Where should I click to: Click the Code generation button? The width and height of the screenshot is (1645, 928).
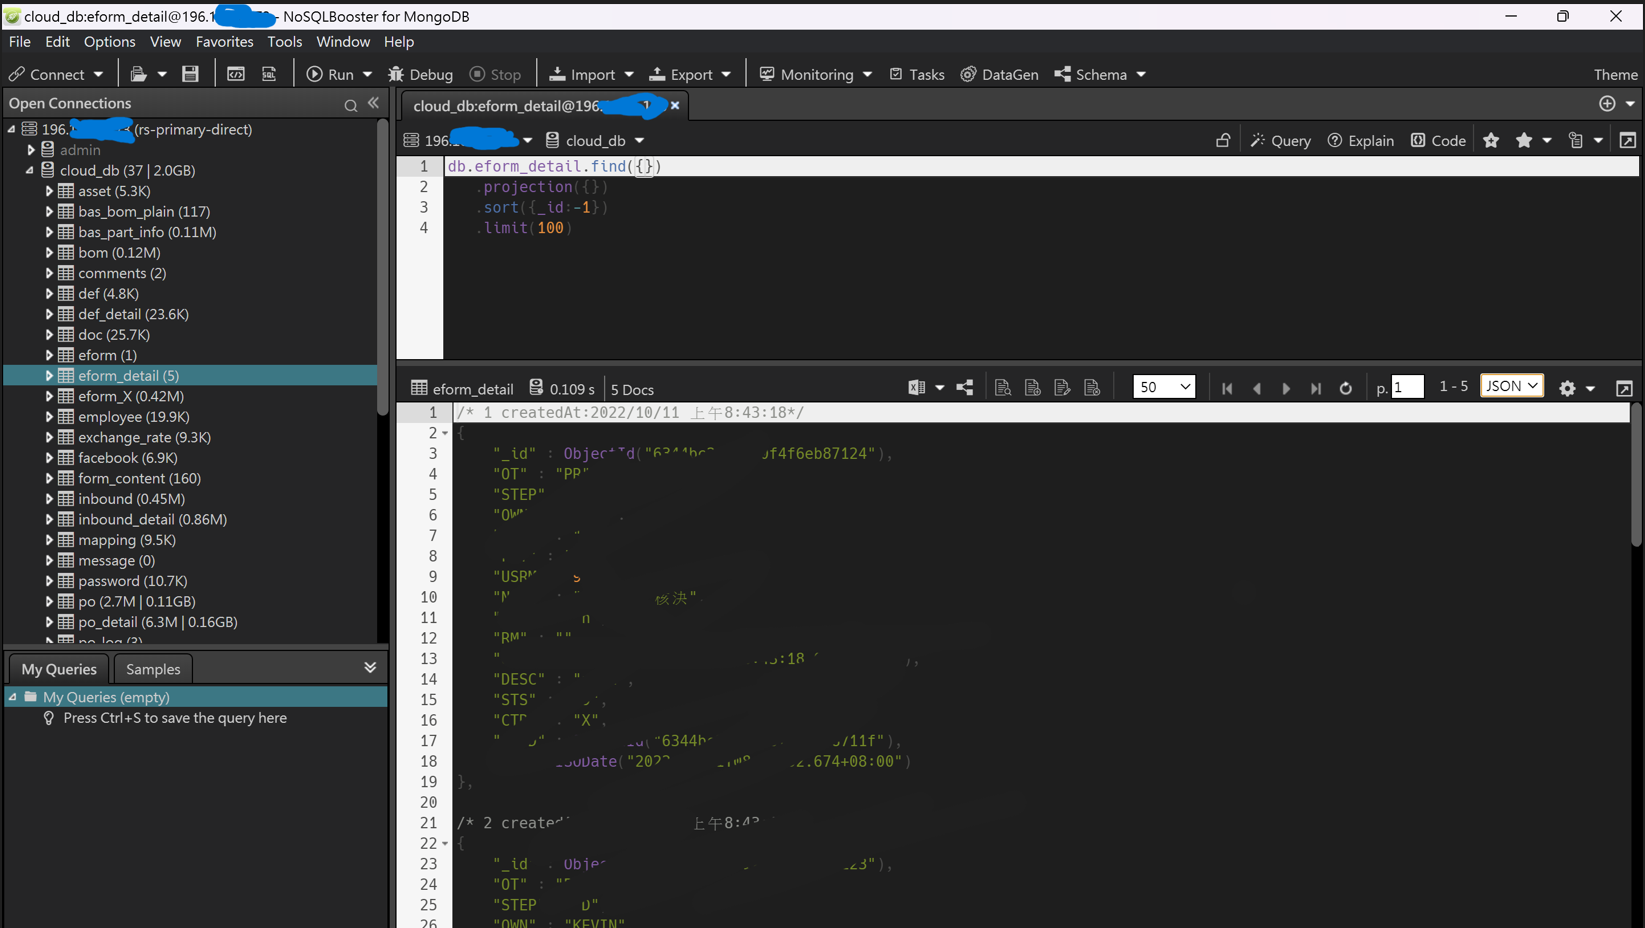coord(1439,141)
